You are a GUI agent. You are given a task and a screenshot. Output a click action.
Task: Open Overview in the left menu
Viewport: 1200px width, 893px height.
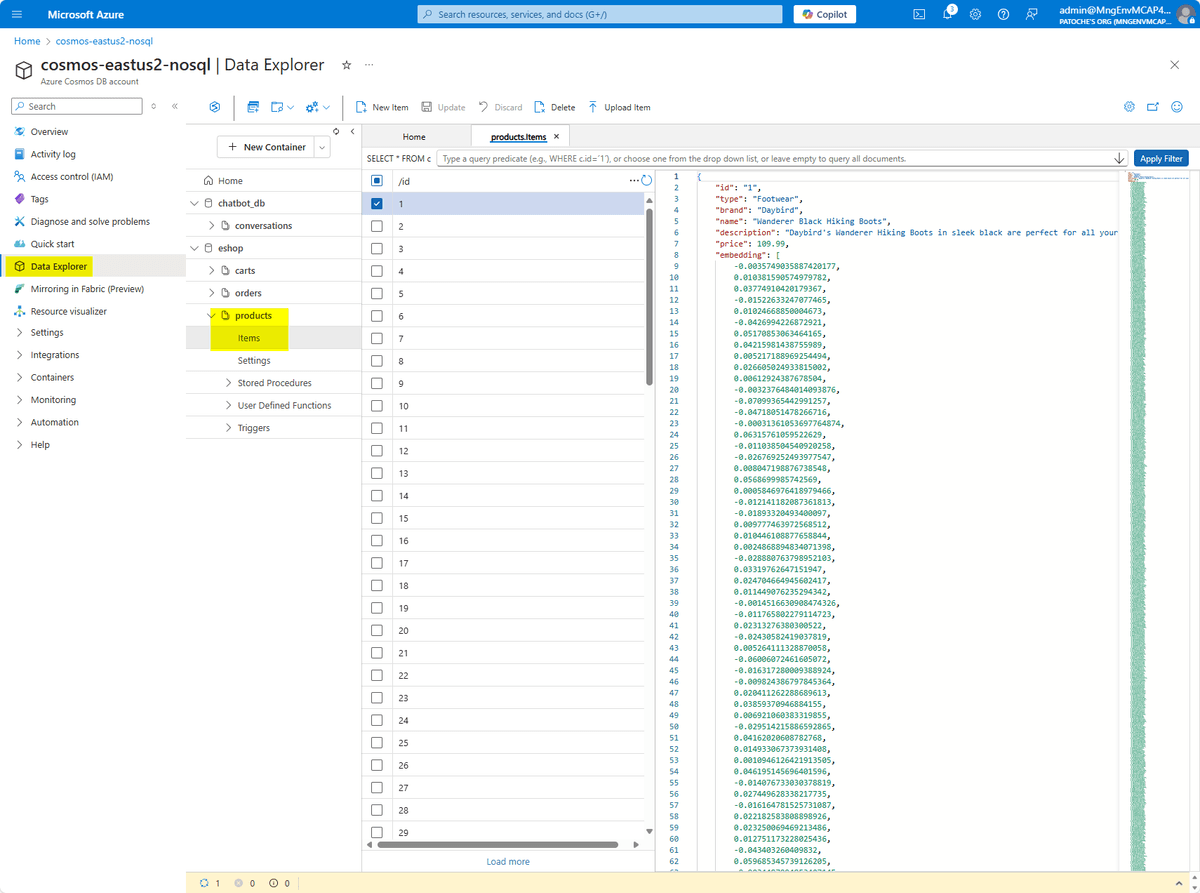49,132
